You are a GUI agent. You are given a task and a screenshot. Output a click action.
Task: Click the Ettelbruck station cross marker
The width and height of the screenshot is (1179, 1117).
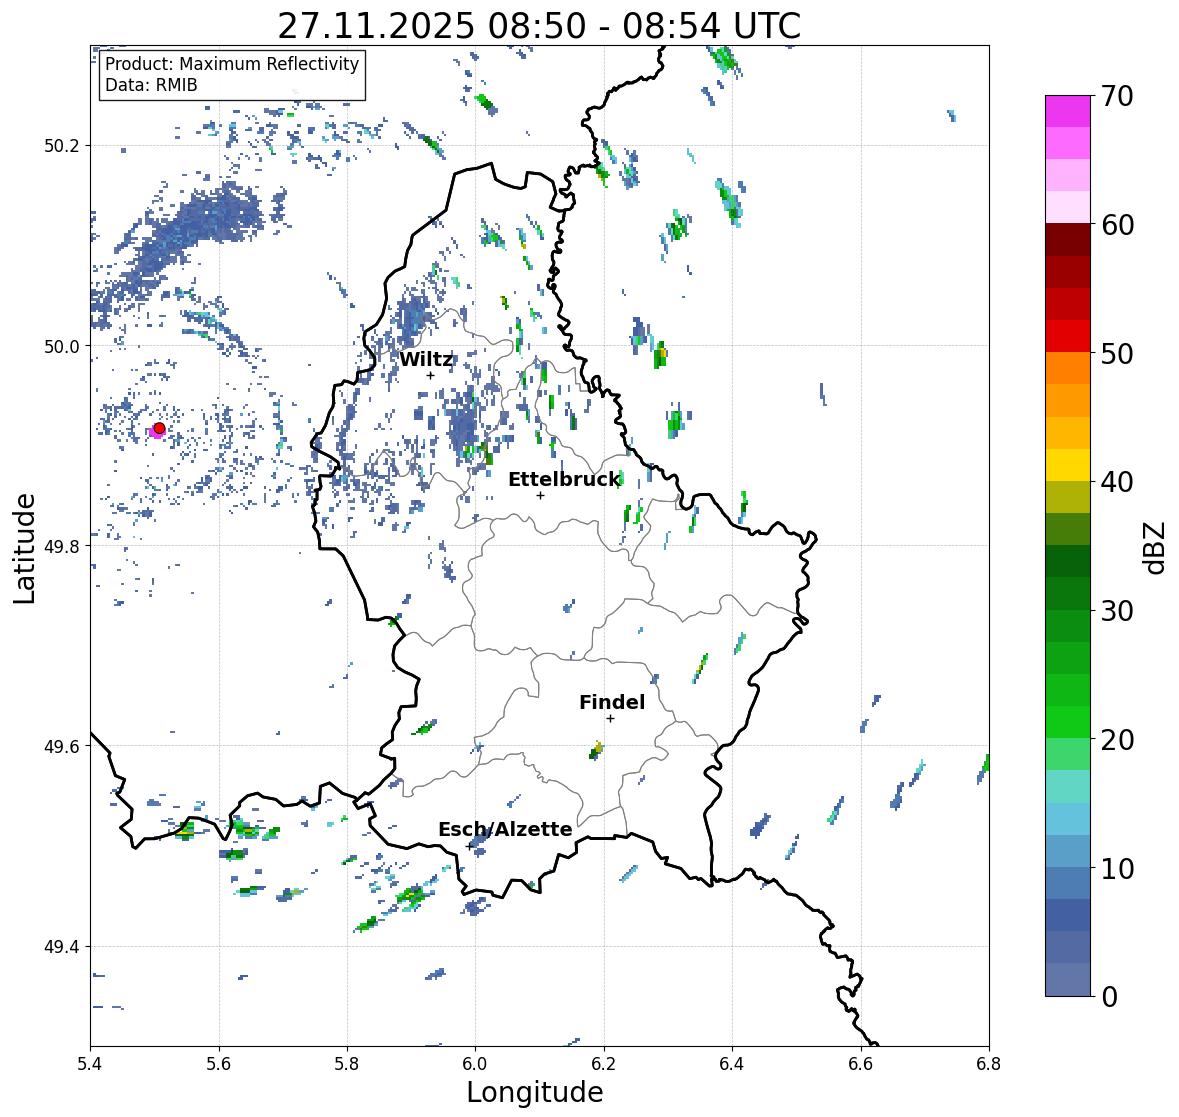coord(541,495)
